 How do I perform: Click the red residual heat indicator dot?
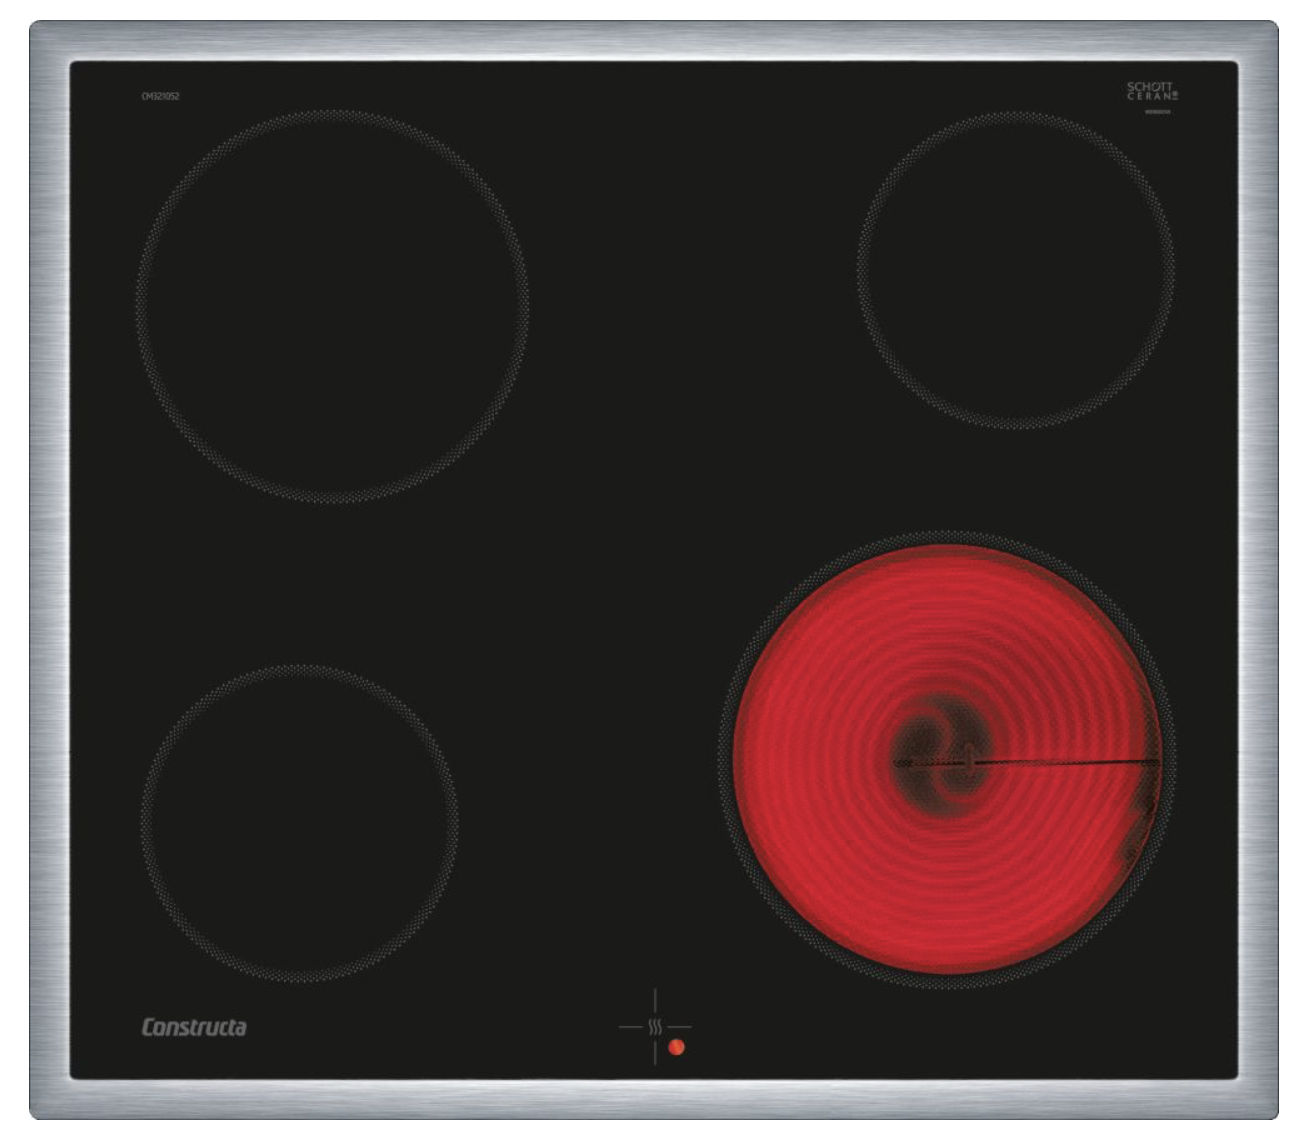pyautogui.click(x=677, y=1047)
